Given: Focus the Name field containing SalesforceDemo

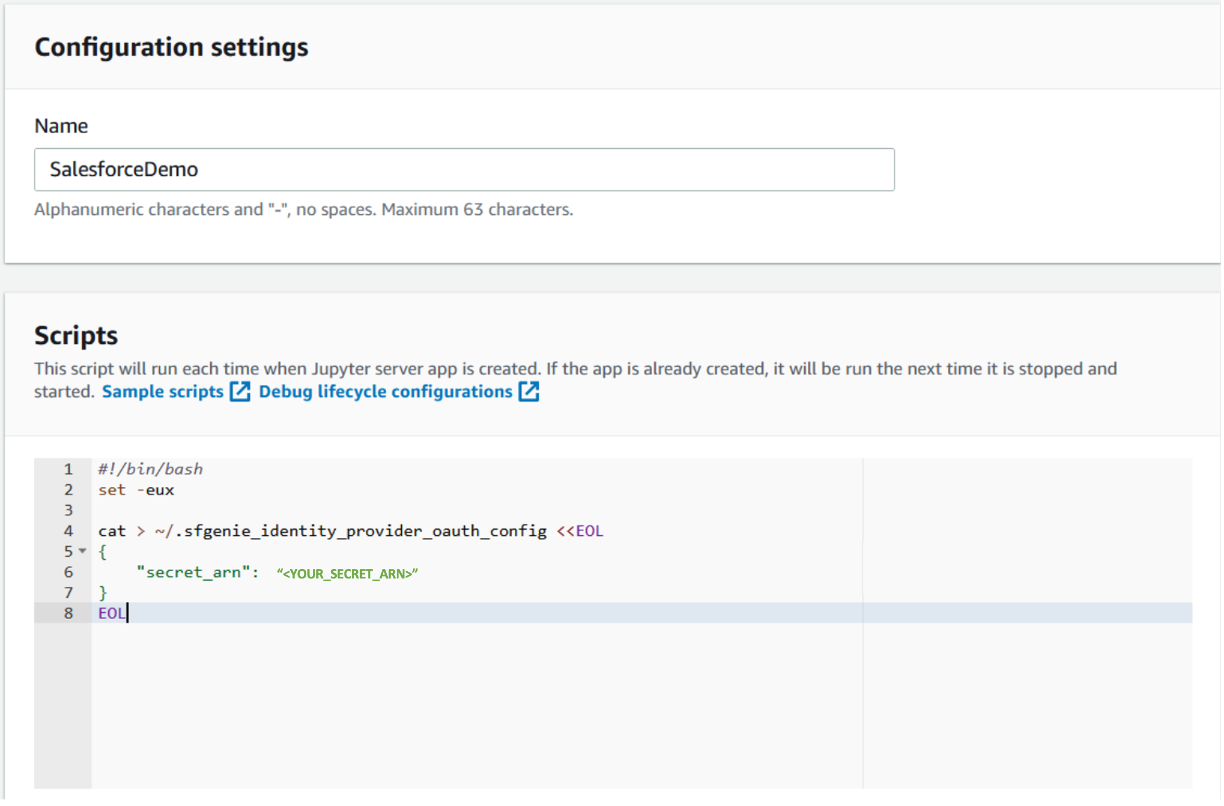Looking at the screenshot, I should (464, 170).
